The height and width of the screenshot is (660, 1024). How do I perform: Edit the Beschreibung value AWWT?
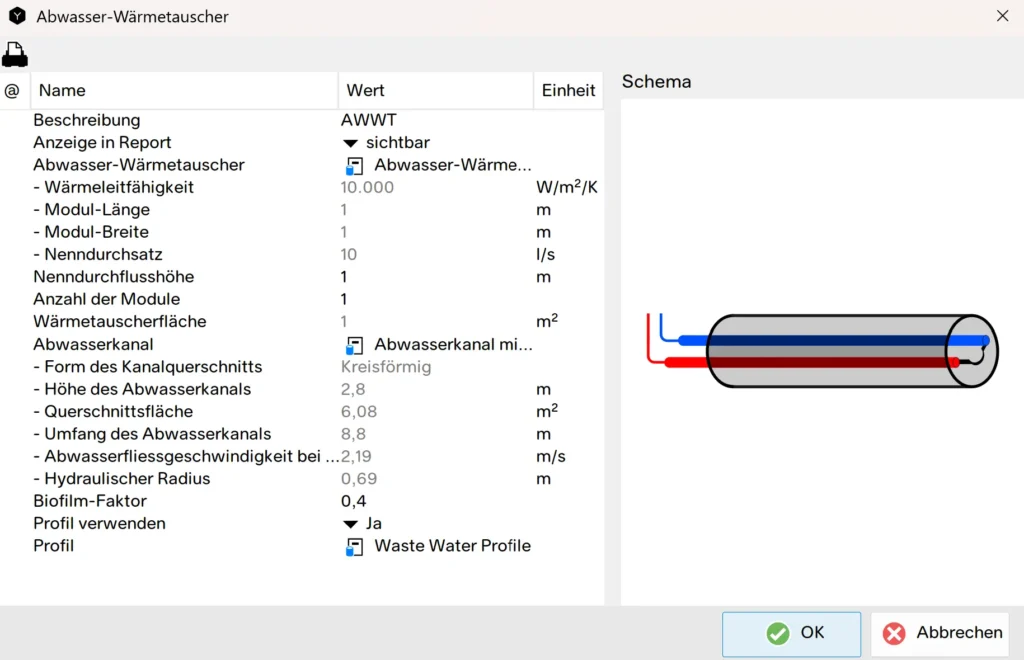(369, 120)
